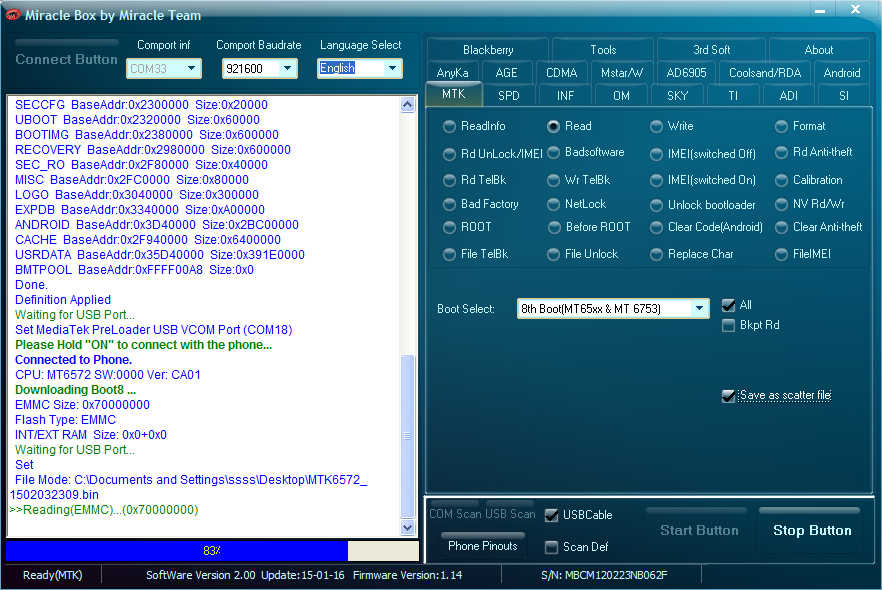Open the AGE tab

pyautogui.click(x=506, y=73)
